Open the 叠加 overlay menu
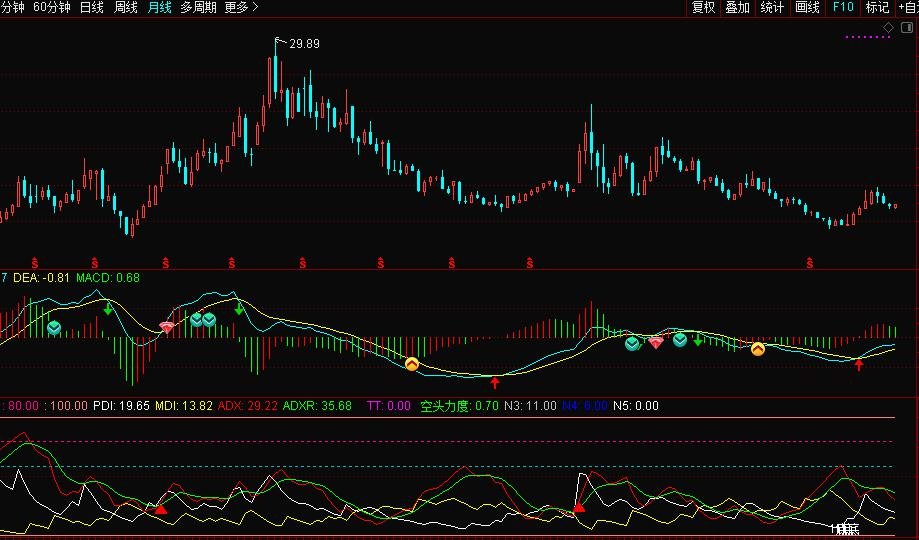This screenshot has height=540, width=919. coord(737,8)
